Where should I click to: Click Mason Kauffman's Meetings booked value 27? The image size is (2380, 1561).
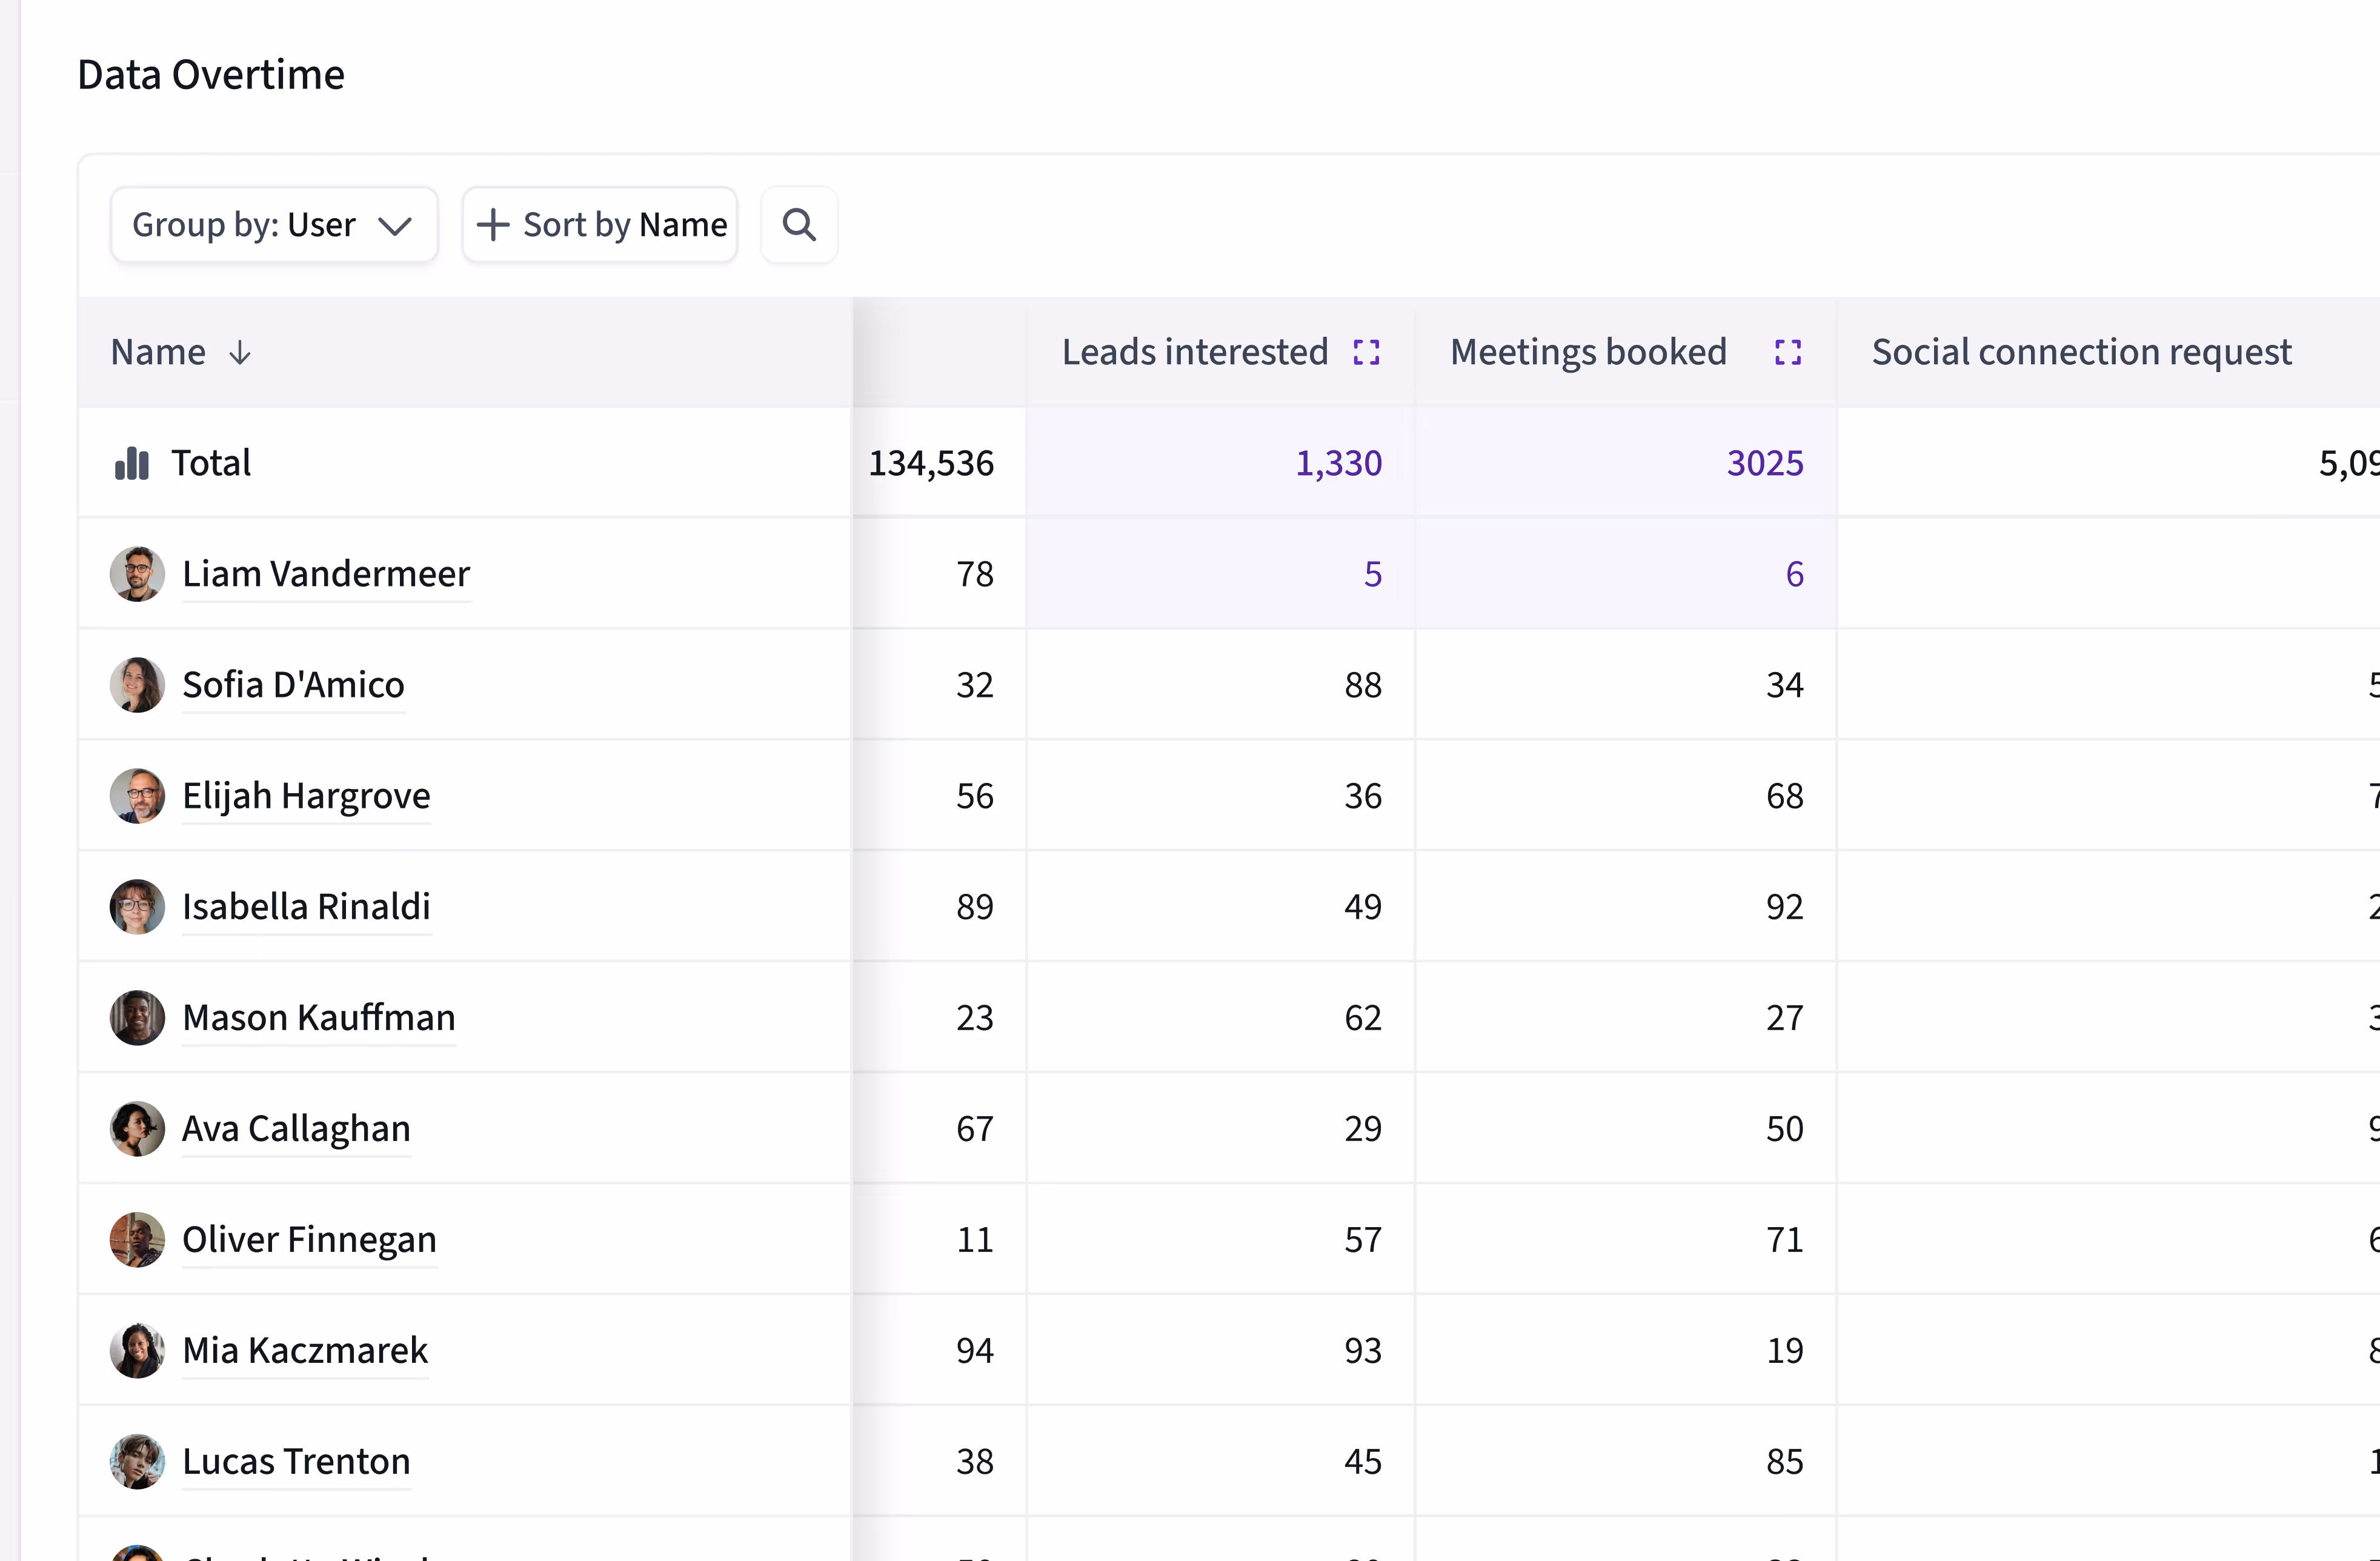click(x=1785, y=1018)
